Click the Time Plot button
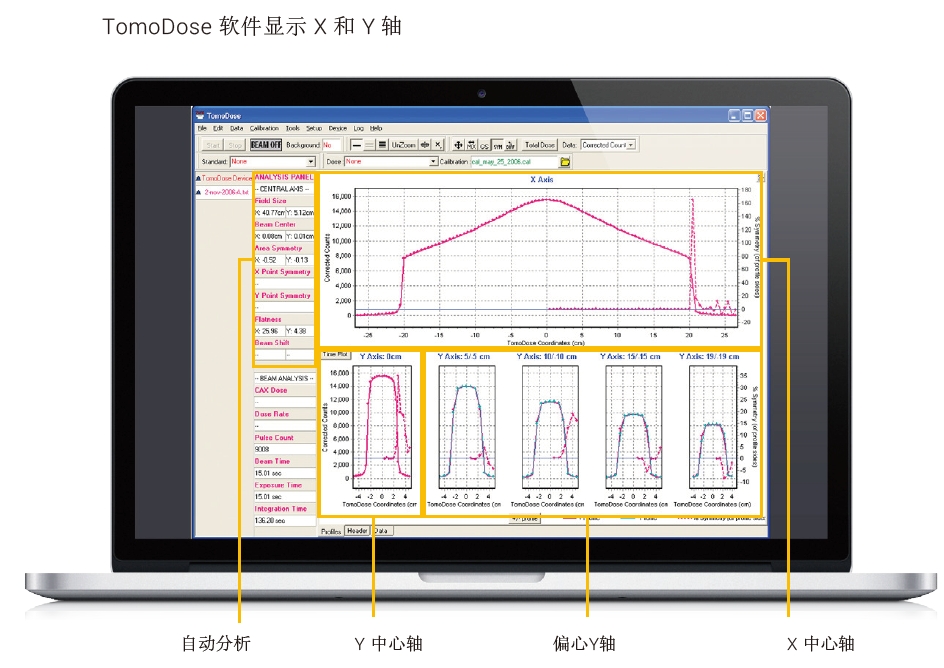 [335, 355]
